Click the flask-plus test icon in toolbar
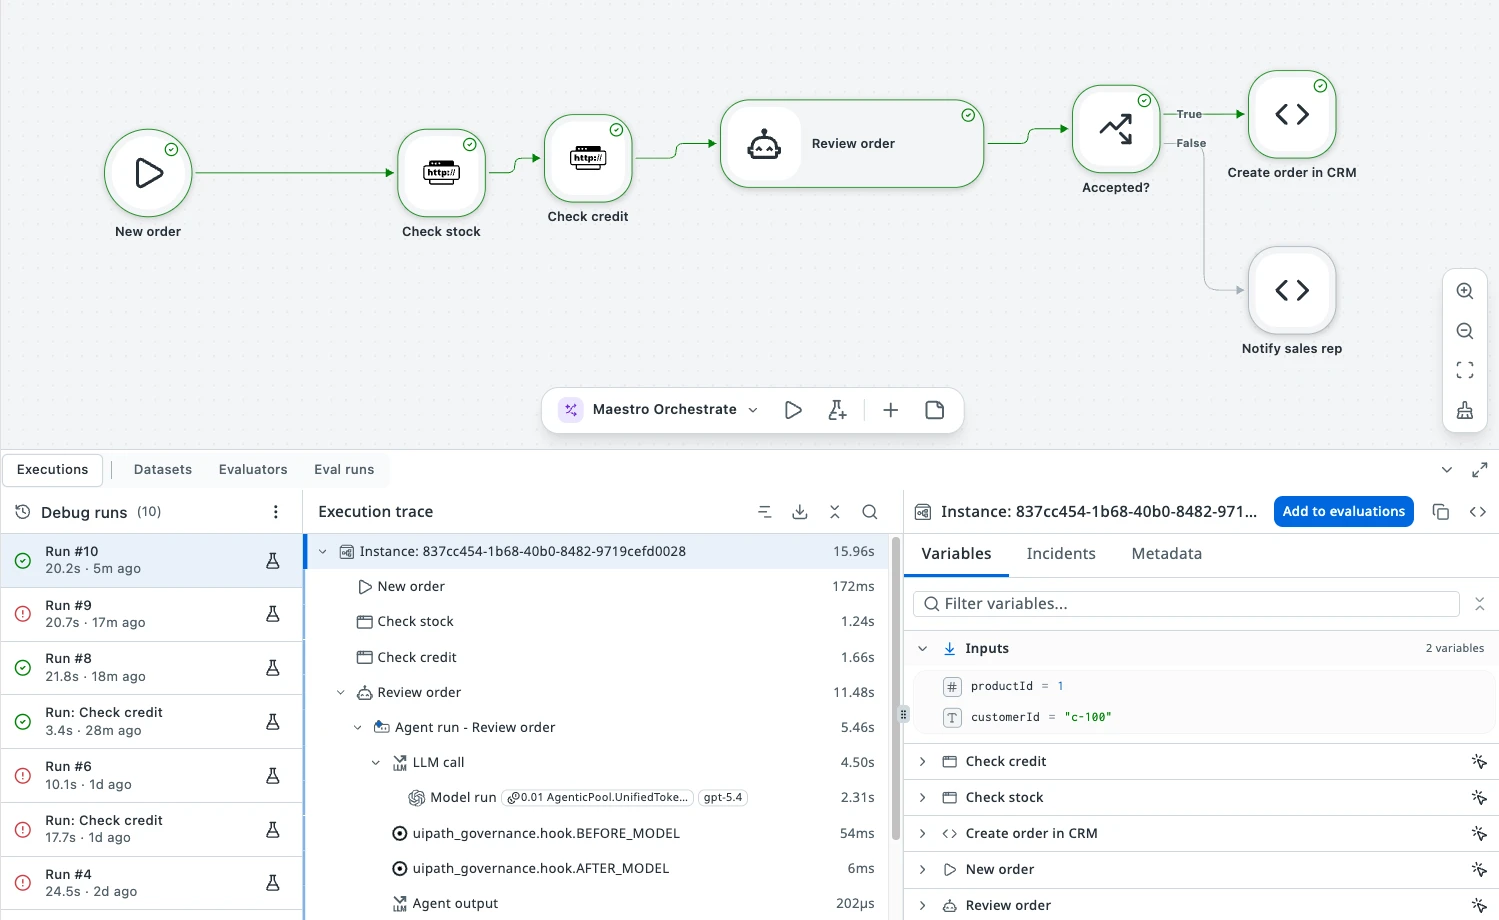 click(x=837, y=410)
